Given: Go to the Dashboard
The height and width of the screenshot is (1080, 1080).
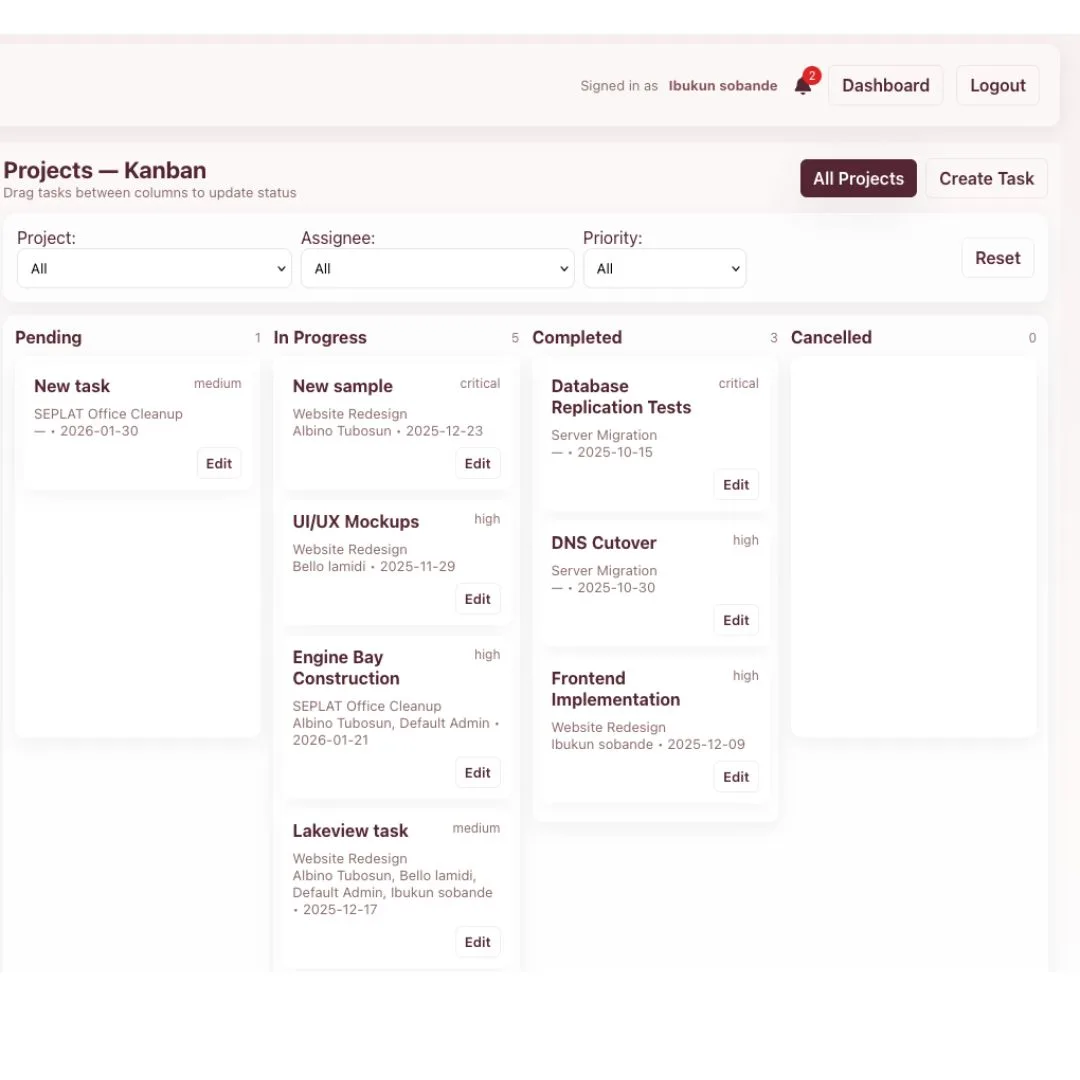Looking at the screenshot, I should click(x=885, y=85).
